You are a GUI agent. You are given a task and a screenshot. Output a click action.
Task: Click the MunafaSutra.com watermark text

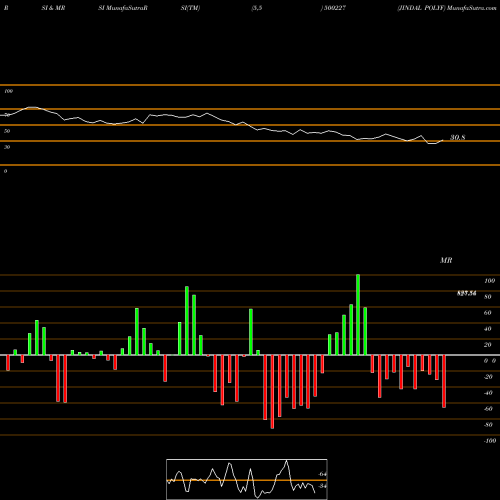tap(472, 8)
